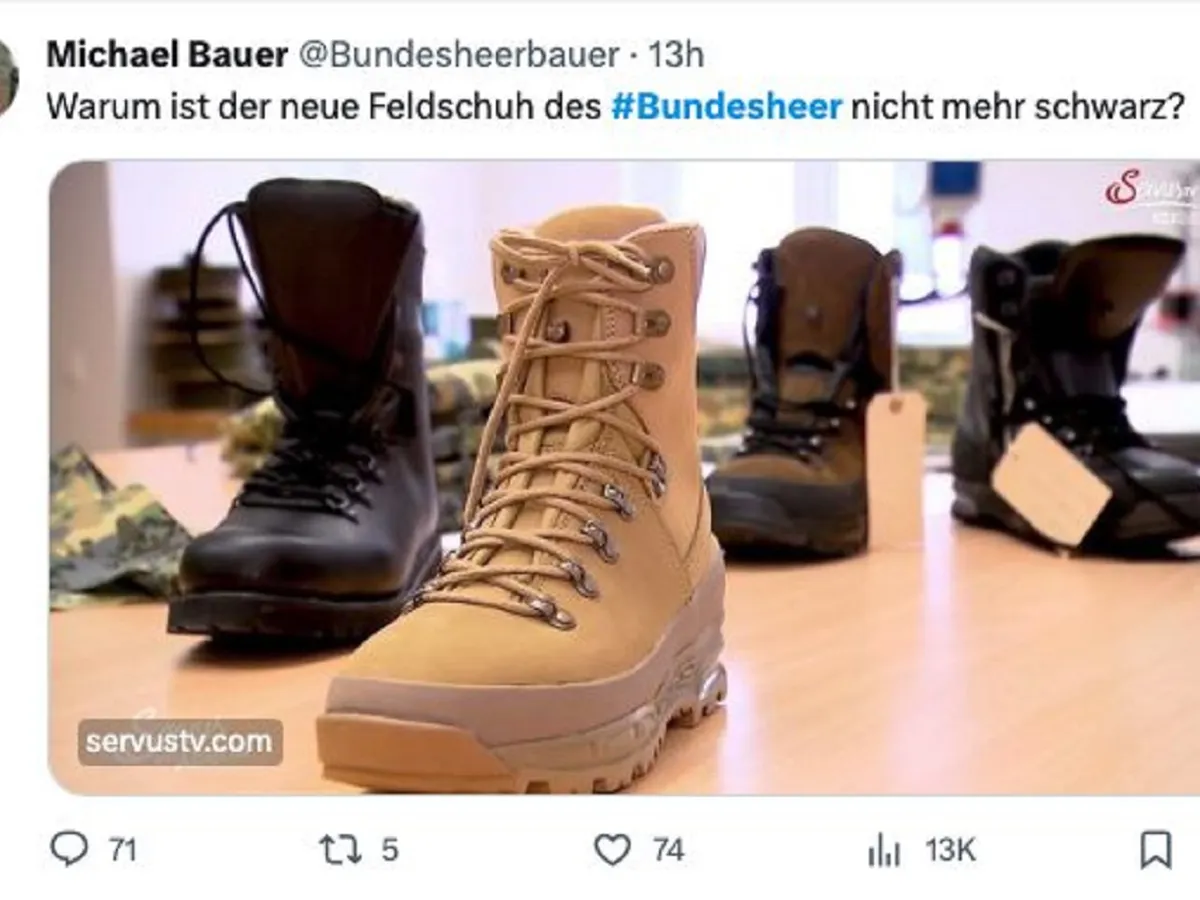Viewport: 1200px width, 900px height.
Task: Open the 71 replies count
Action: point(122,851)
